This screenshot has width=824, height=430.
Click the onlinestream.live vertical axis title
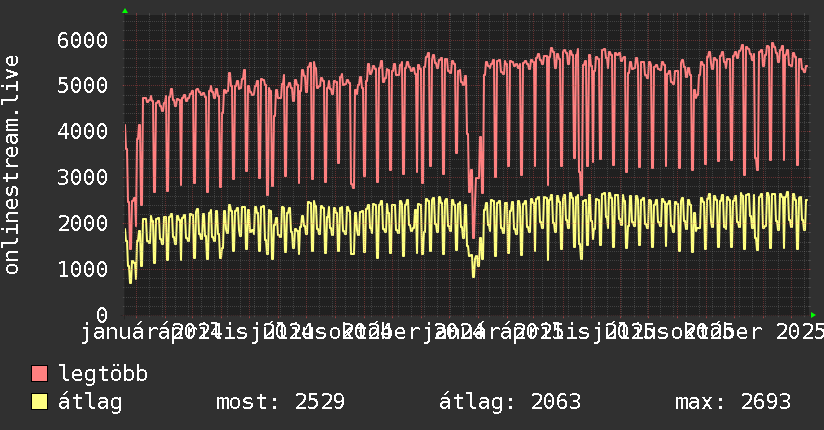11,165
